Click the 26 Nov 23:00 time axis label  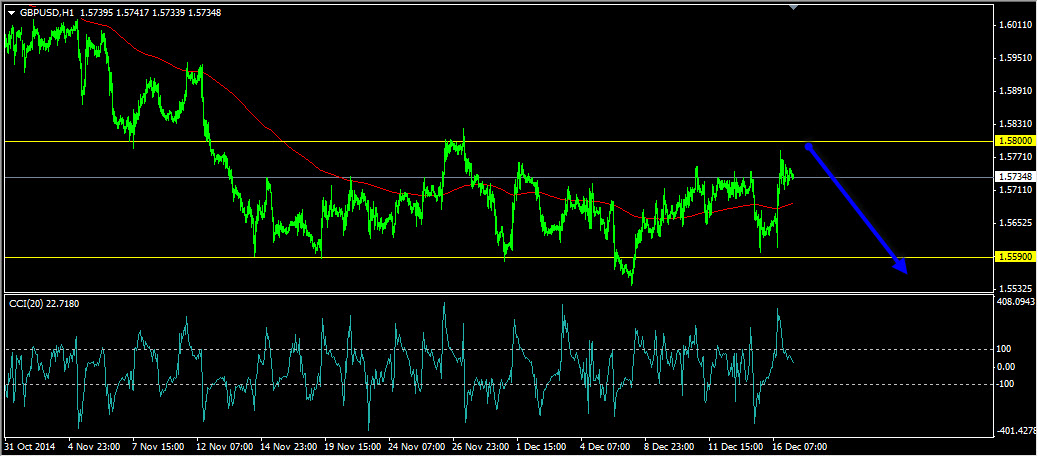(x=482, y=447)
